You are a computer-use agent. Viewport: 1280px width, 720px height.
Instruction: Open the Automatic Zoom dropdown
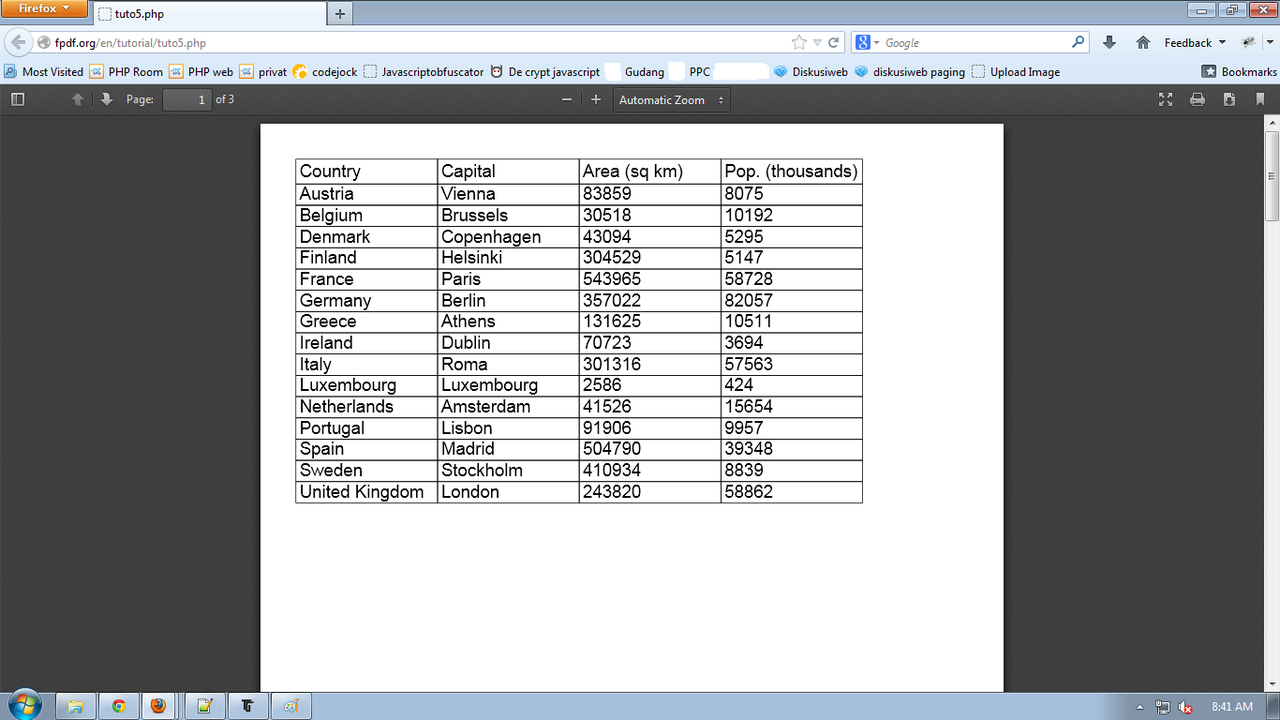[671, 100]
